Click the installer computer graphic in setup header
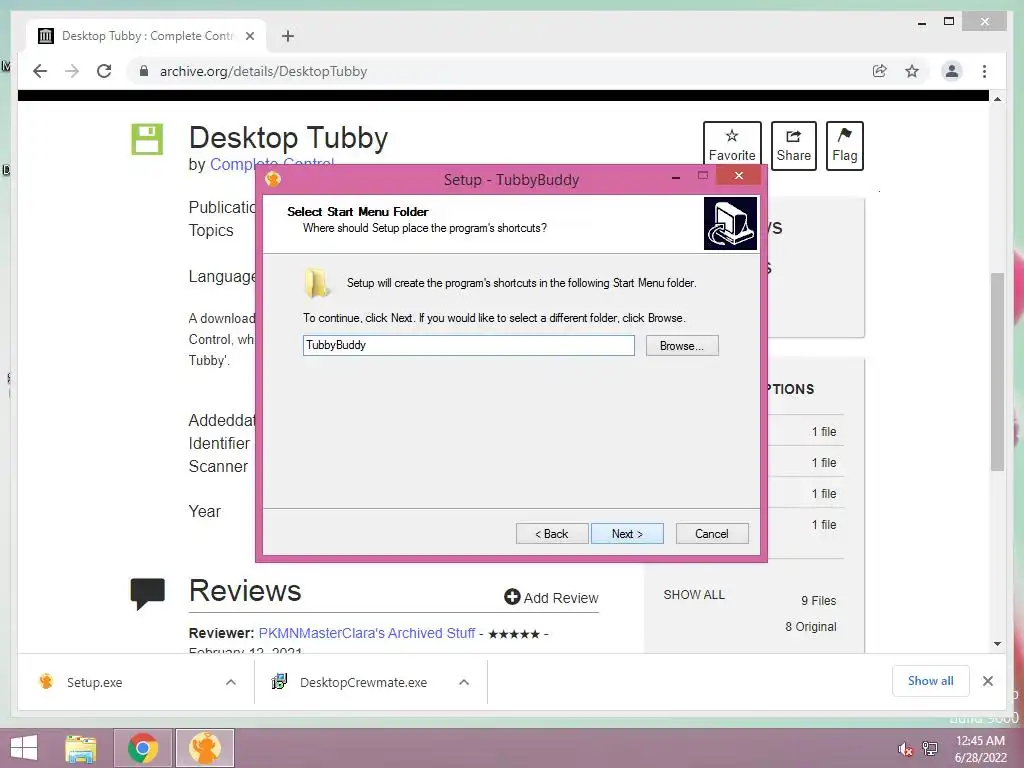The width and height of the screenshot is (1024, 768). (x=730, y=223)
